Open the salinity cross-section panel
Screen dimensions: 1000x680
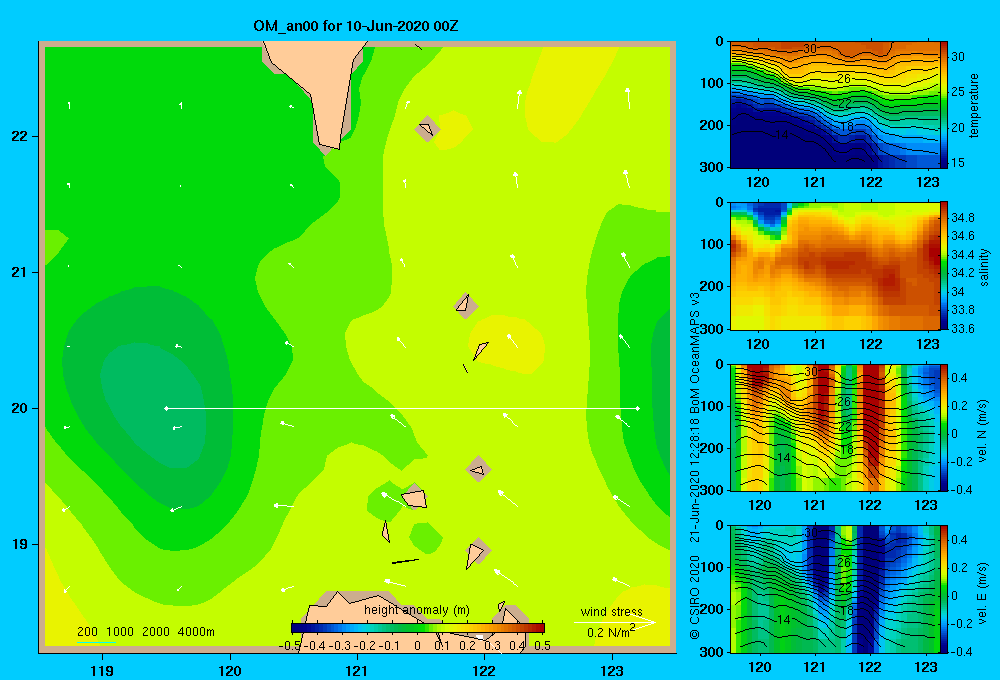834,266
